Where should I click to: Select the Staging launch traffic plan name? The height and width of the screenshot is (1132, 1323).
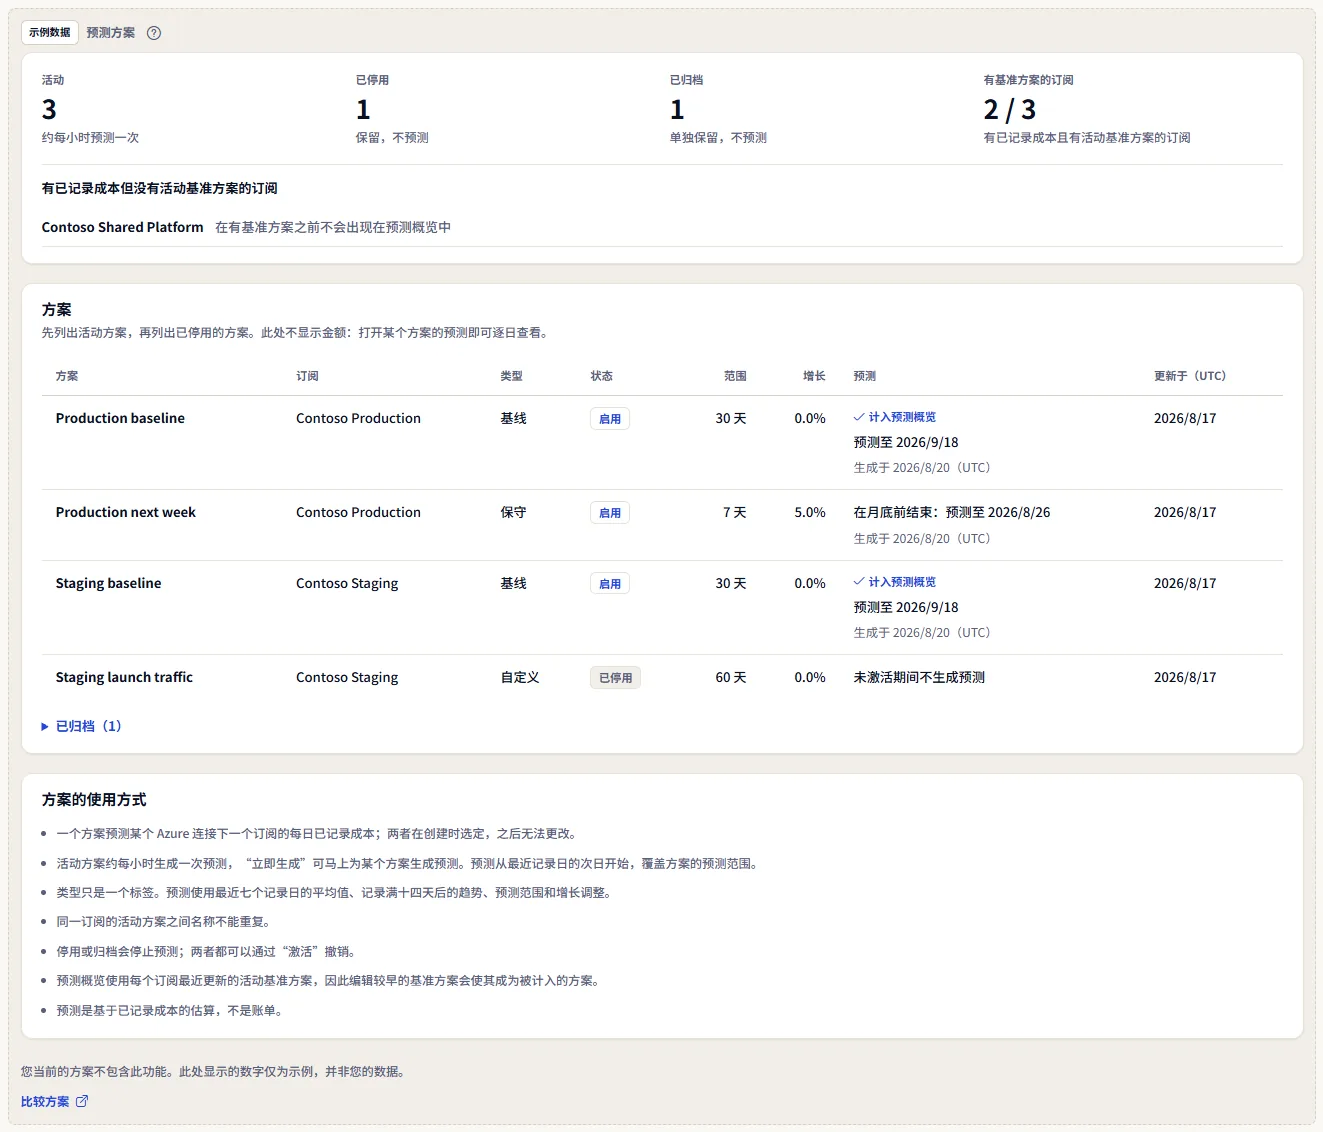point(124,677)
